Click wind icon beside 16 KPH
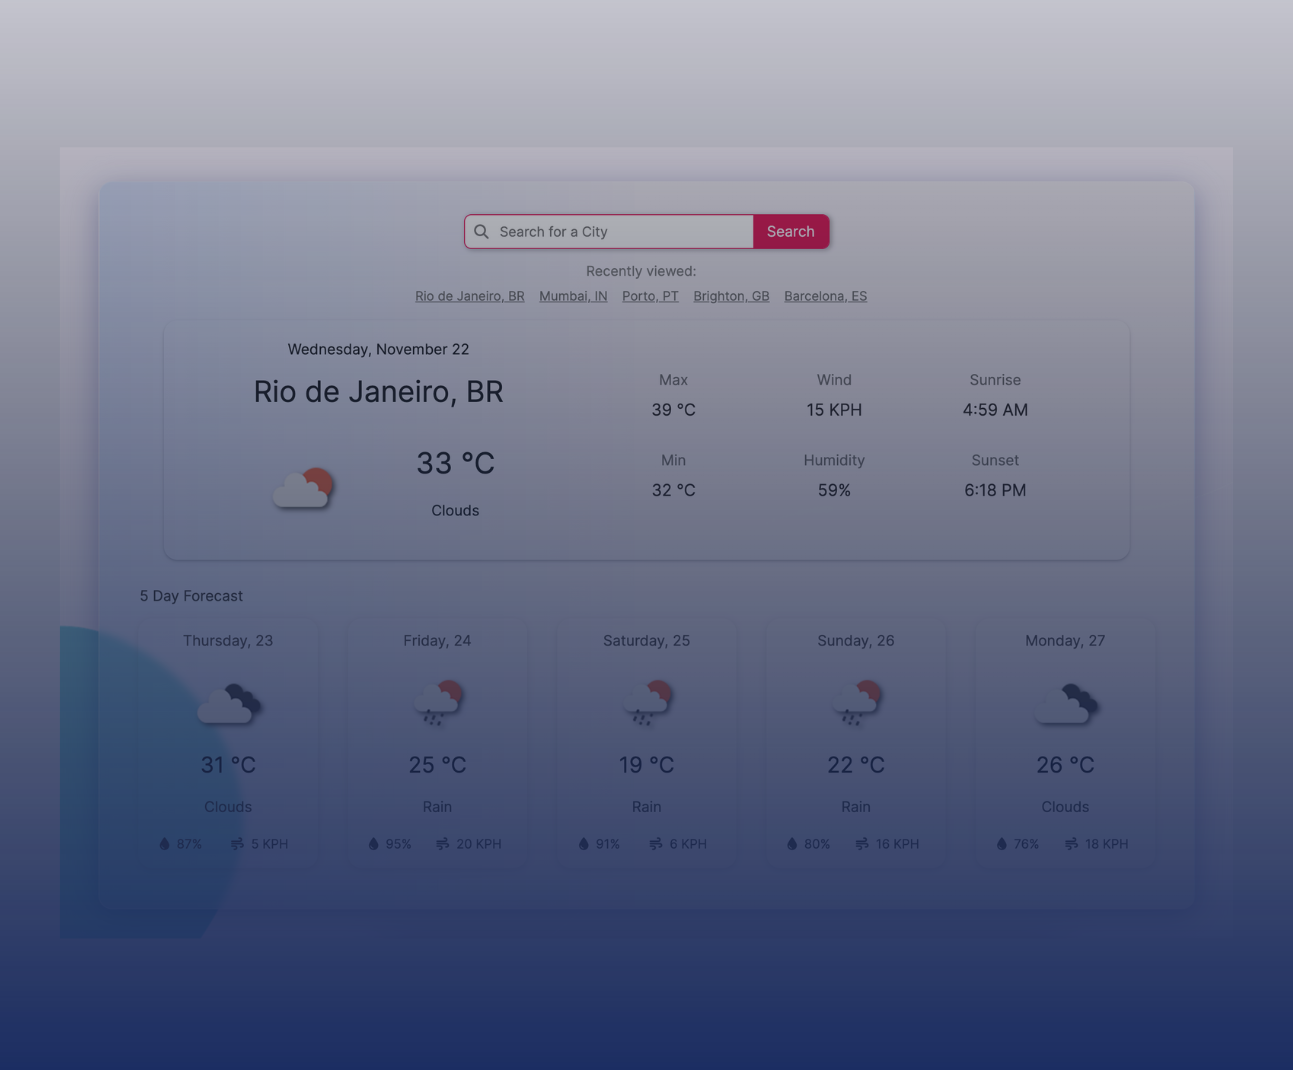The width and height of the screenshot is (1293, 1070). (862, 844)
